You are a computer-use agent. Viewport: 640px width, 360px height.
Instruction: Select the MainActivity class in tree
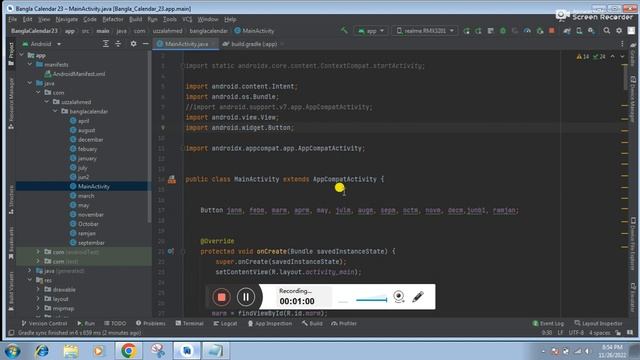point(90,186)
